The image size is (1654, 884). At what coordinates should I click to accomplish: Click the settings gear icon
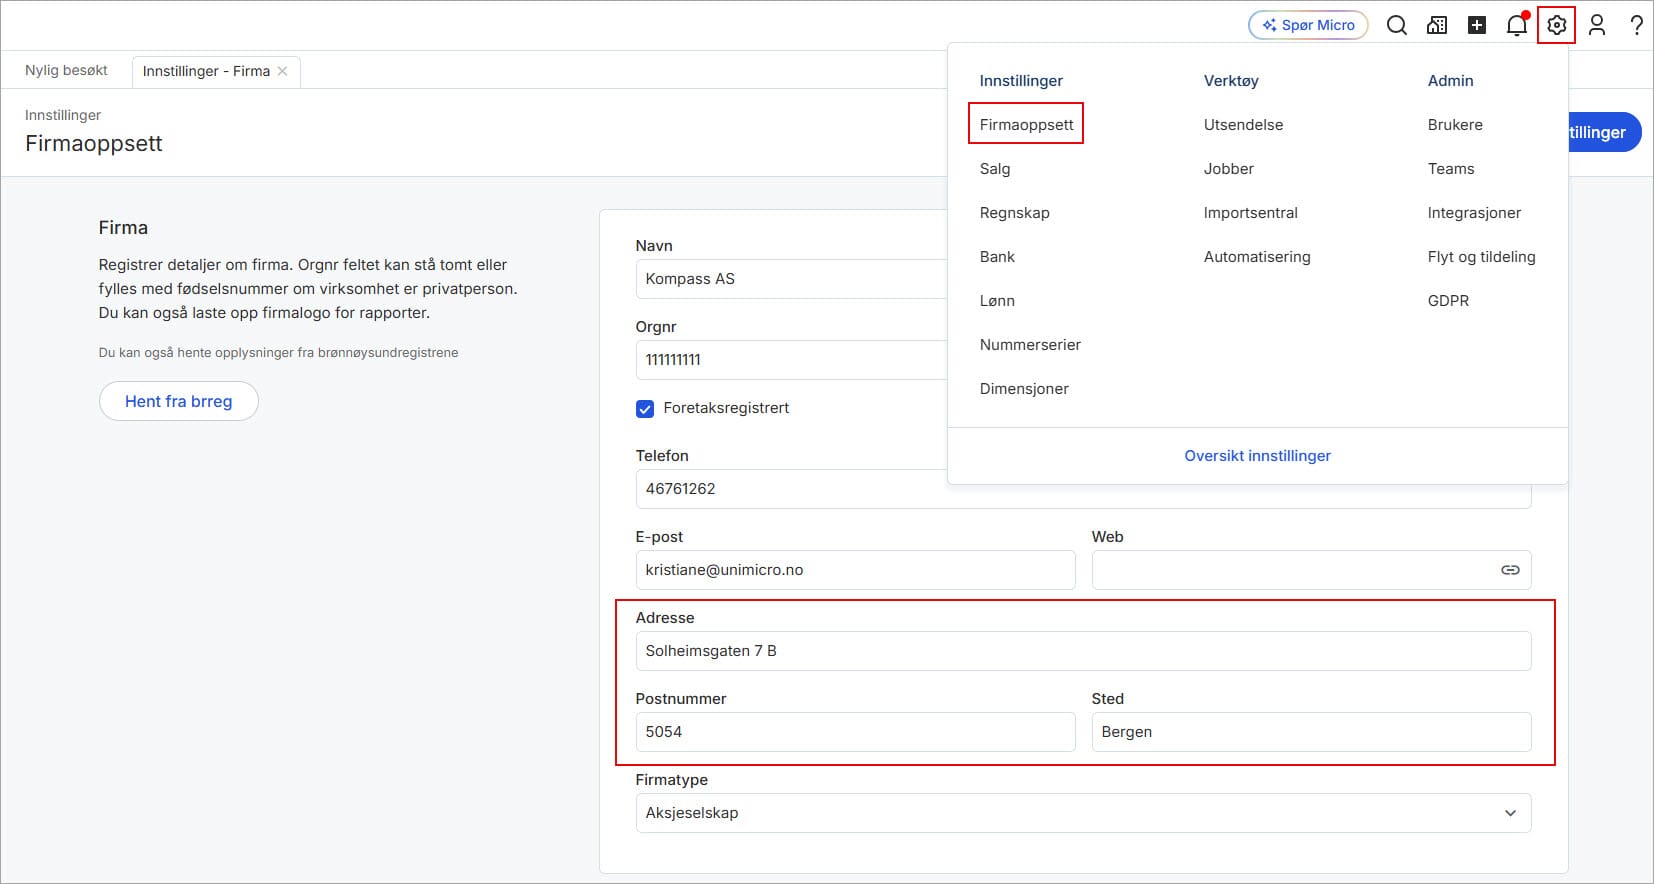point(1557,26)
